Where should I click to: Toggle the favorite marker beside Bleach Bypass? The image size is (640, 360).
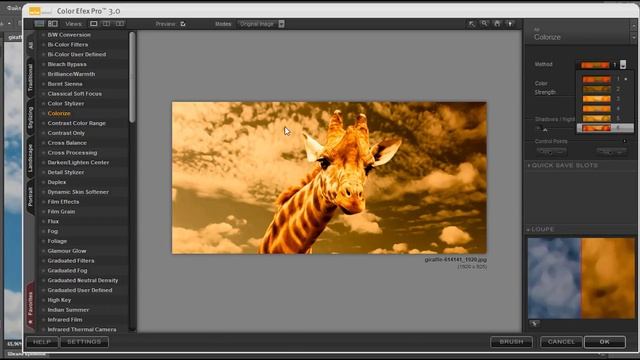43,64
